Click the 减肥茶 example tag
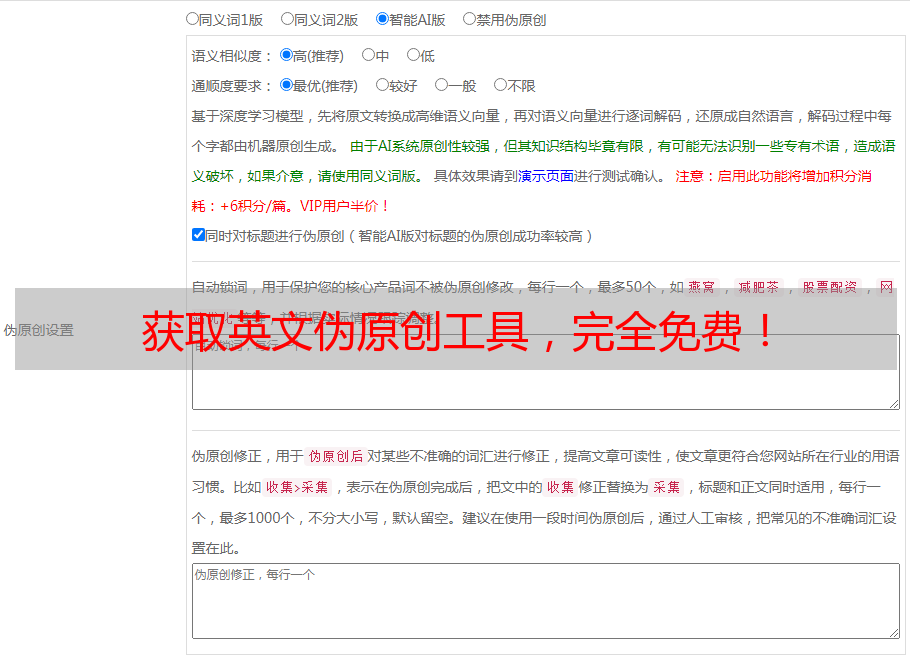This screenshot has width=911, height=658. click(759, 287)
